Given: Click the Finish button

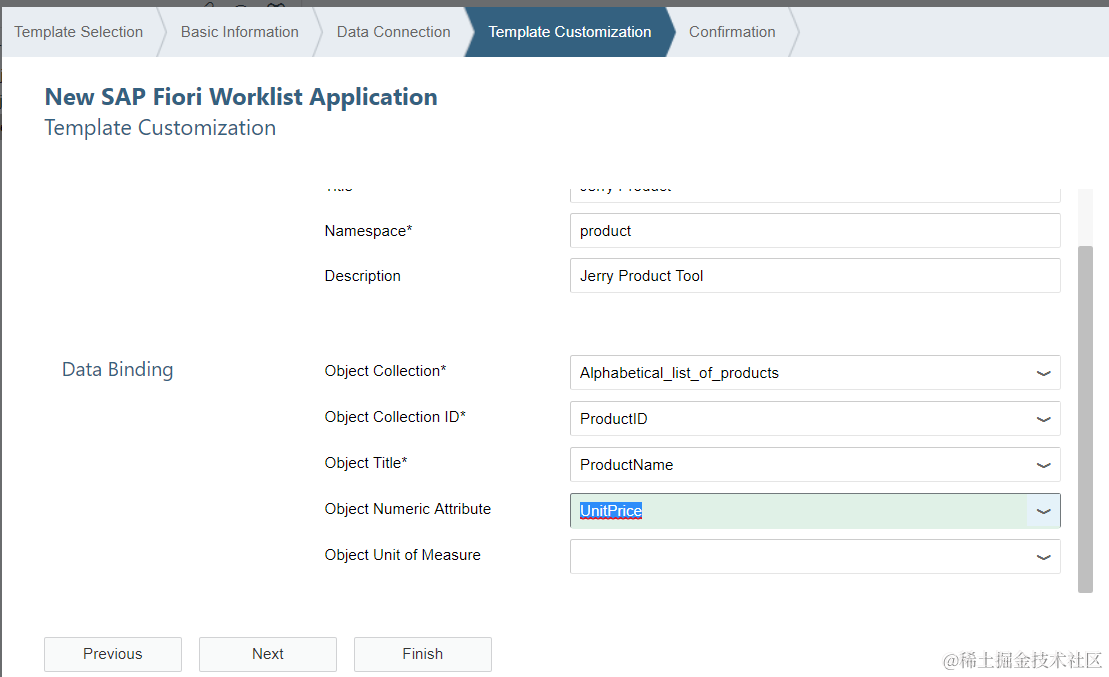Looking at the screenshot, I should [422, 654].
